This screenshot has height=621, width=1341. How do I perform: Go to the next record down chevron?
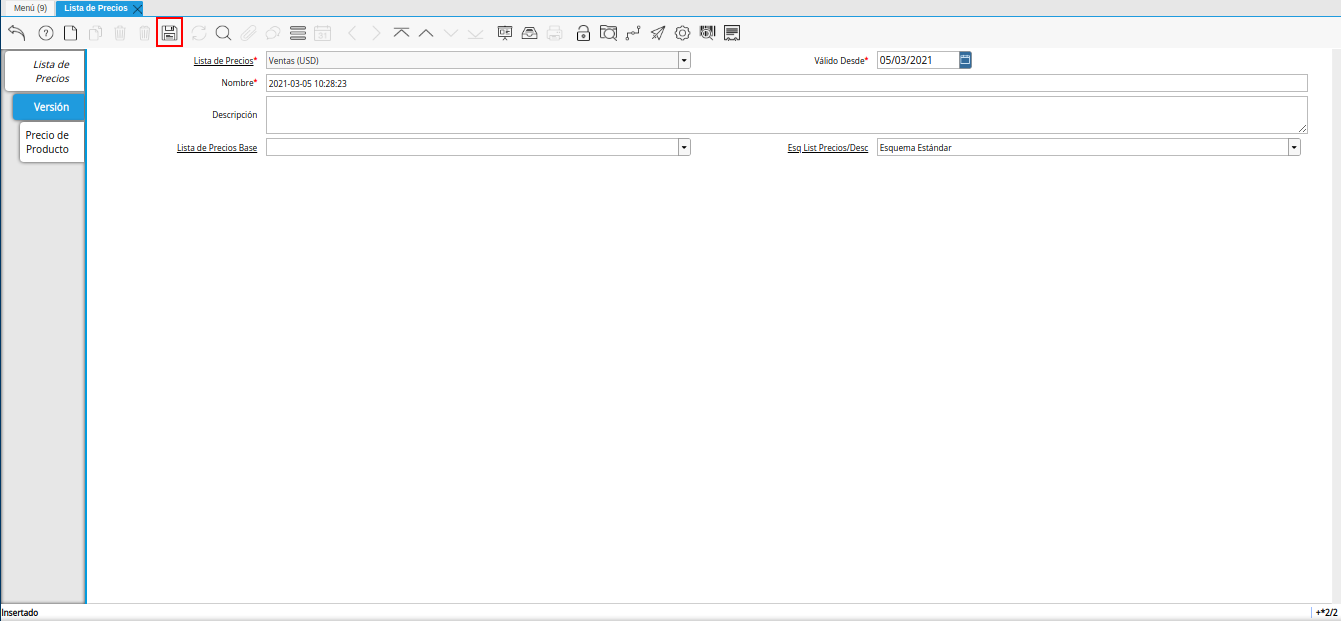coord(451,33)
